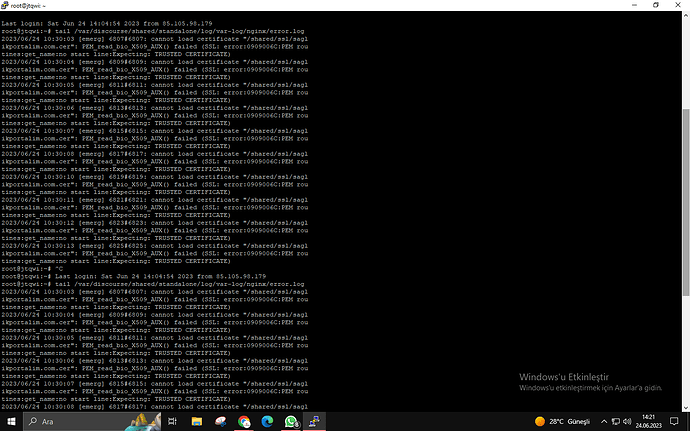The image size is (690, 431).
Task: Open the weather widget showing 28°C Güneşli
Action: pos(562,421)
